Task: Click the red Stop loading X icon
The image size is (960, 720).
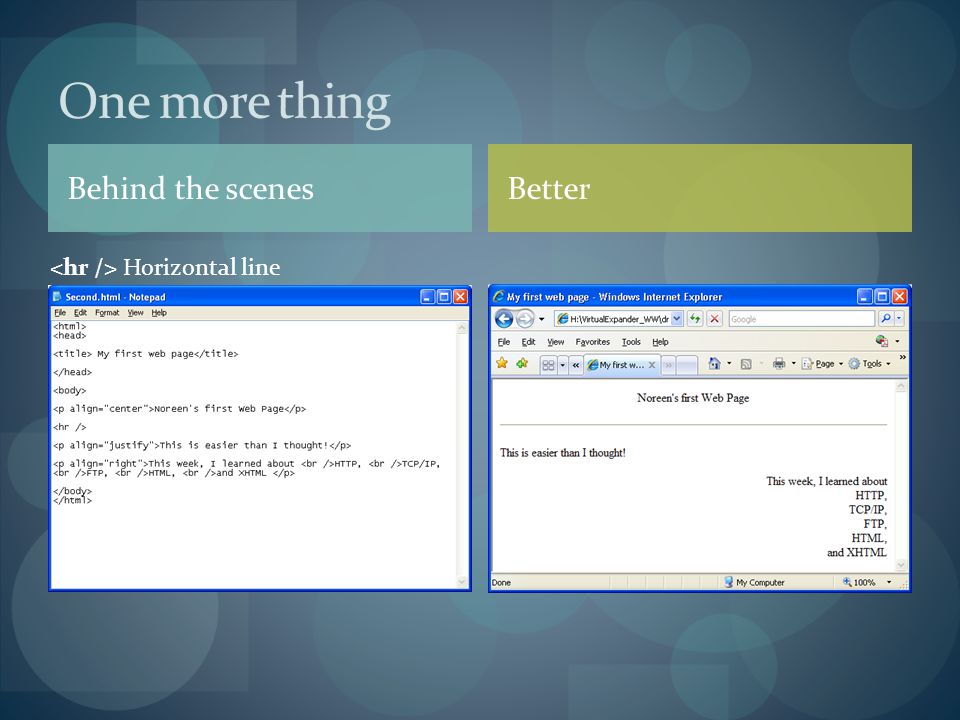Action: pyautogui.click(x=714, y=319)
